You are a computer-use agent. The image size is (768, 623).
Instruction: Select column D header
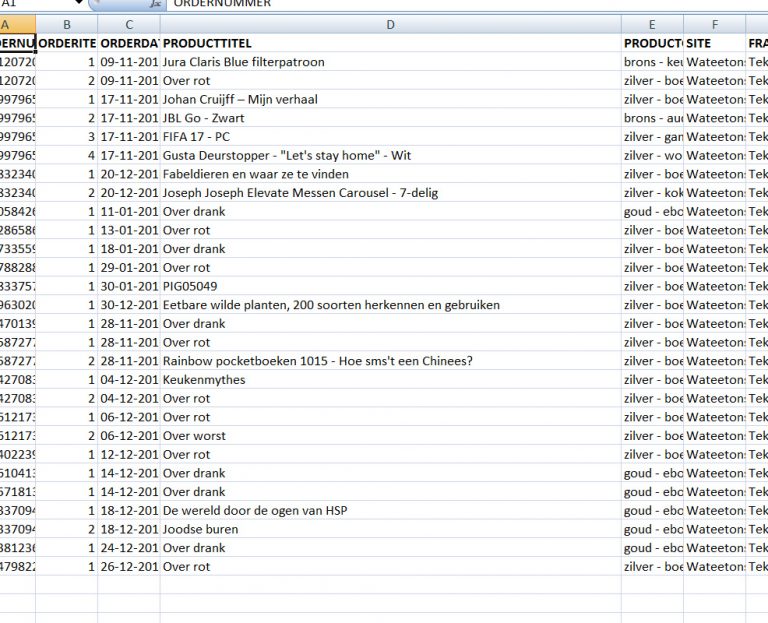coord(390,24)
